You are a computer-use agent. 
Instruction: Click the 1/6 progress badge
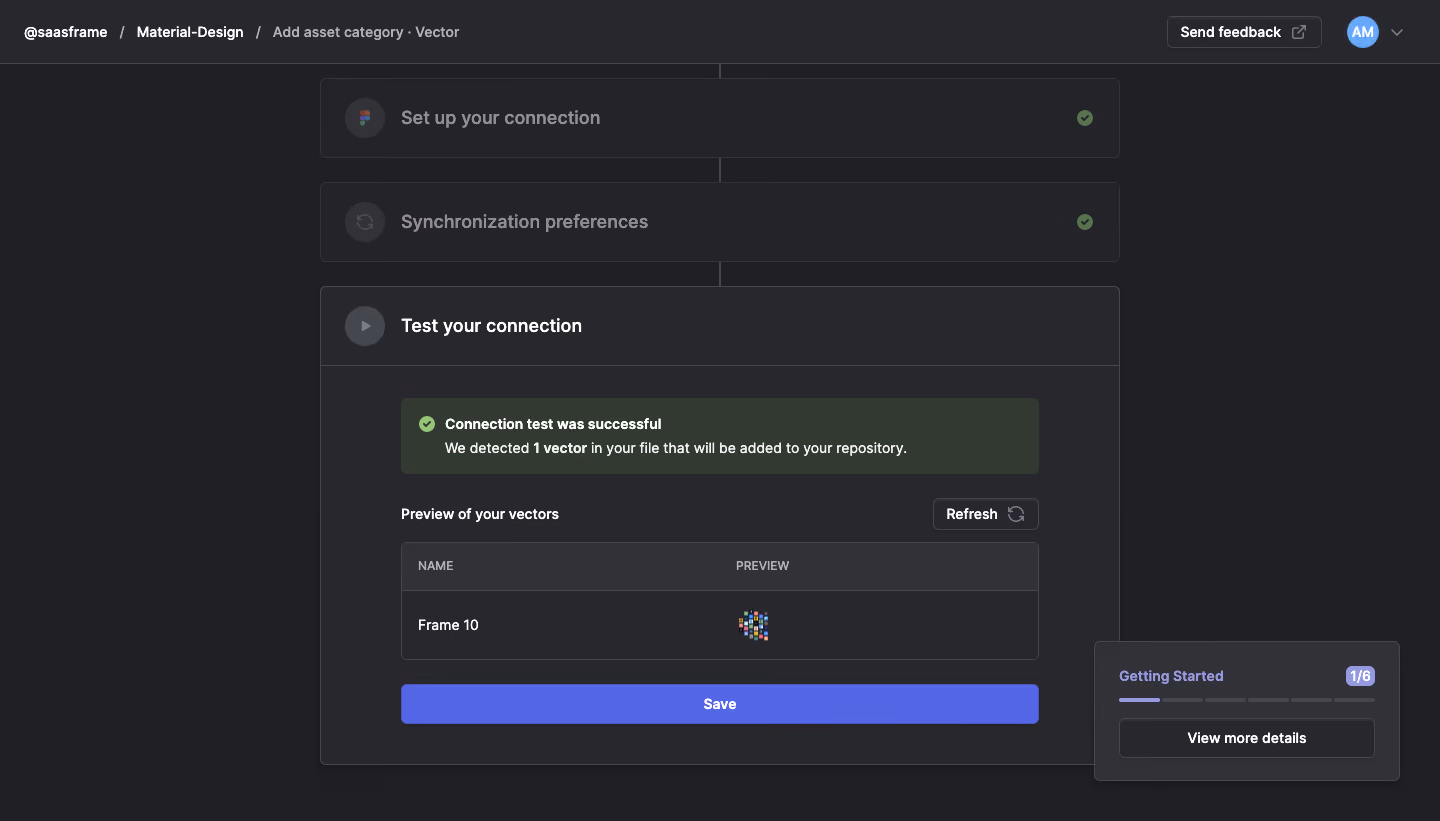click(x=1360, y=676)
